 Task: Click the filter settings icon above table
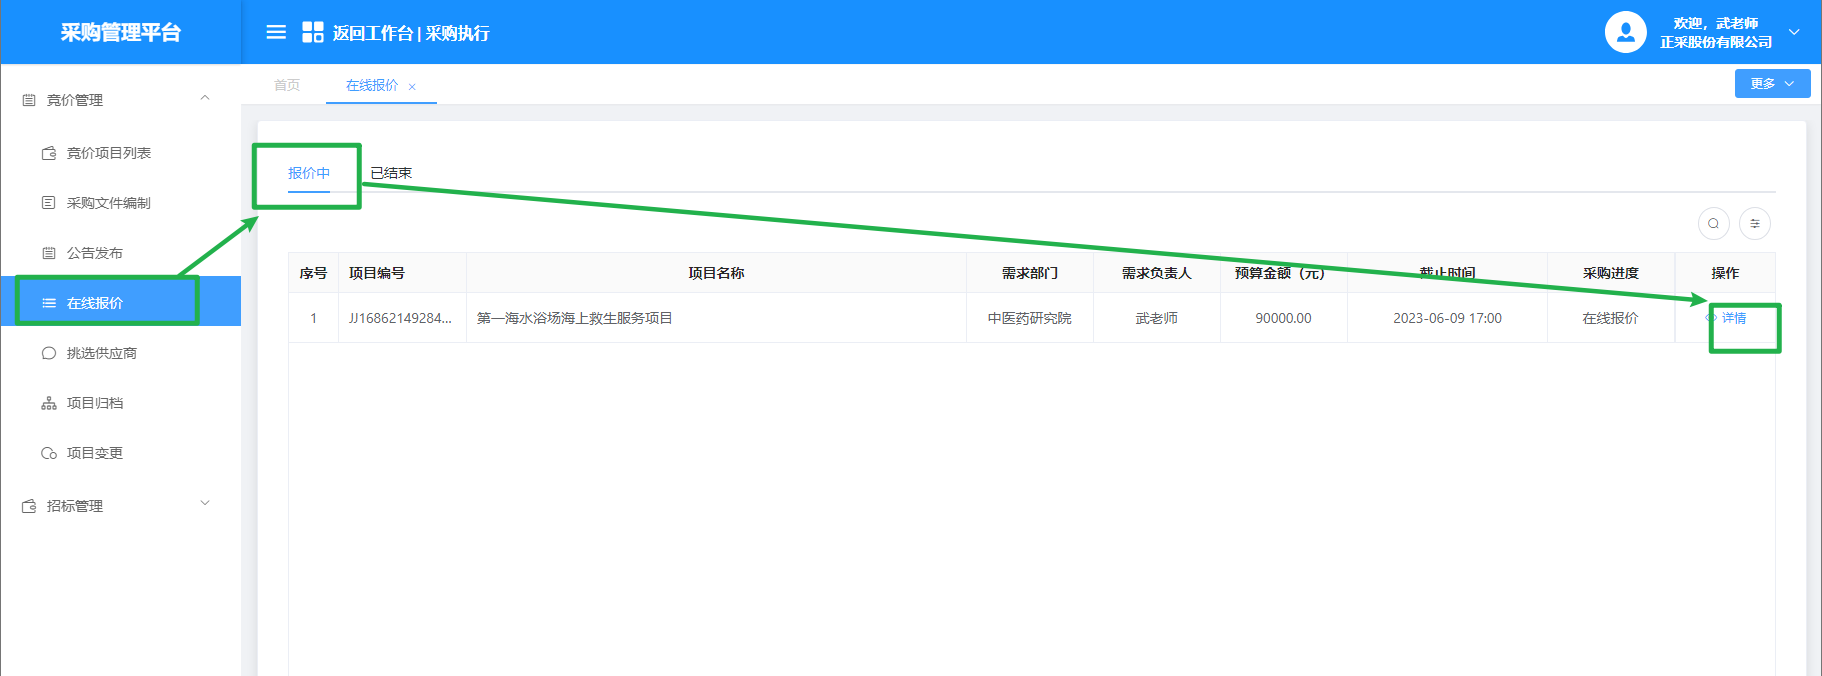point(1754,223)
